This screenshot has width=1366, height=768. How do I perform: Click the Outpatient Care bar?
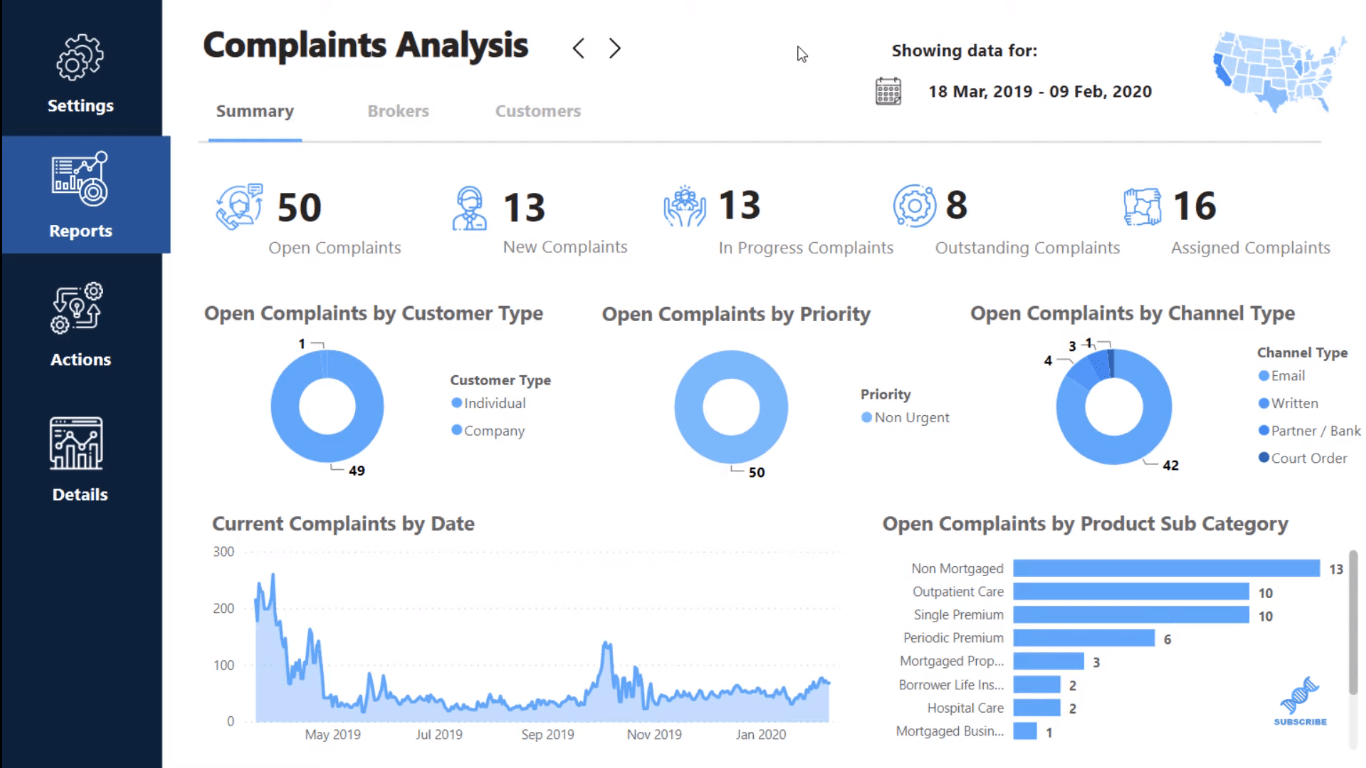click(x=1131, y=592)
